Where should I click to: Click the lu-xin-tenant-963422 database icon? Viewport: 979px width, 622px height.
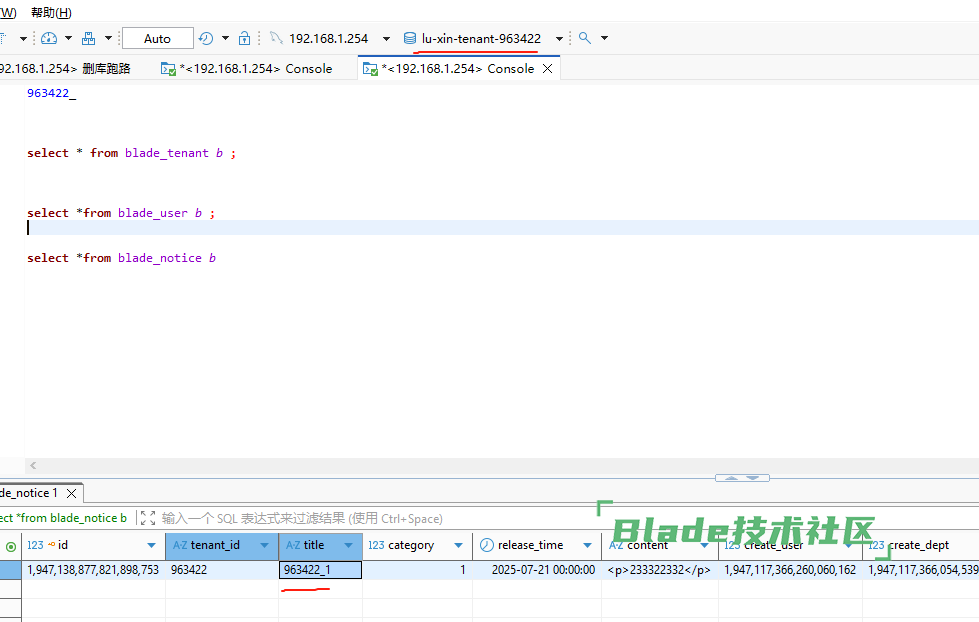[409, 38]
